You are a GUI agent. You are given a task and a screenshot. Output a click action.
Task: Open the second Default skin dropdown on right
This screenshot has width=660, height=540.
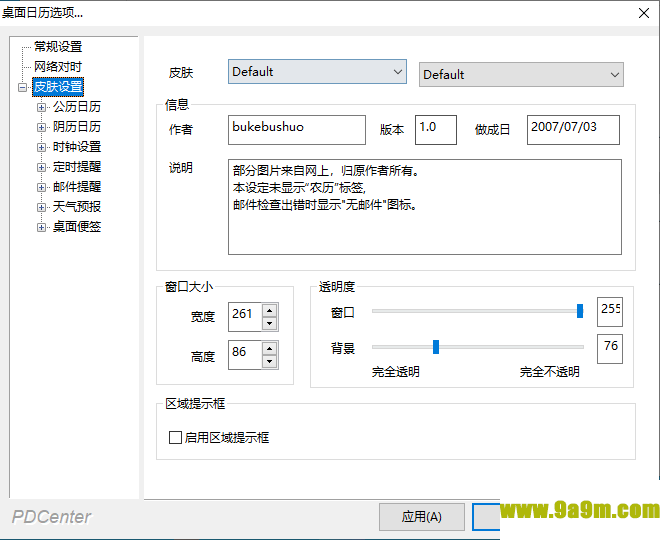coord(521,74)
